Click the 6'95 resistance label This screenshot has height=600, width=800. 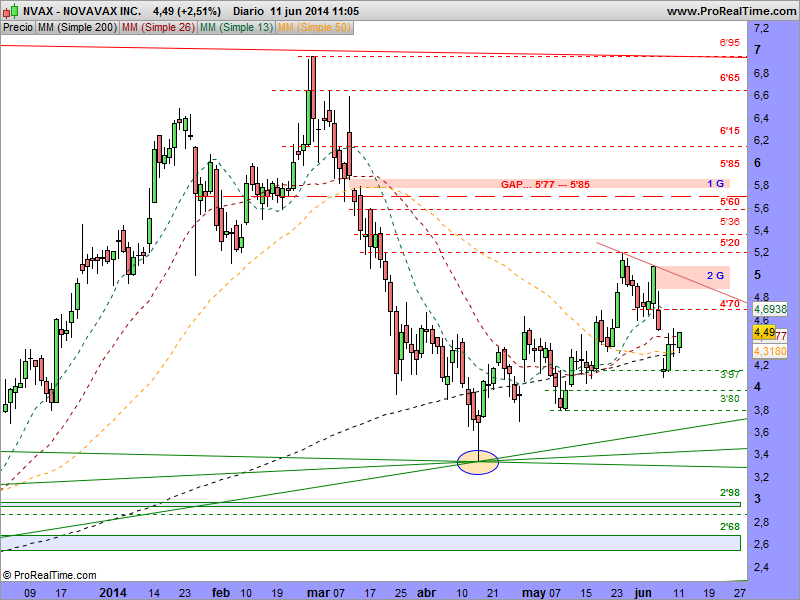[730, 42]
